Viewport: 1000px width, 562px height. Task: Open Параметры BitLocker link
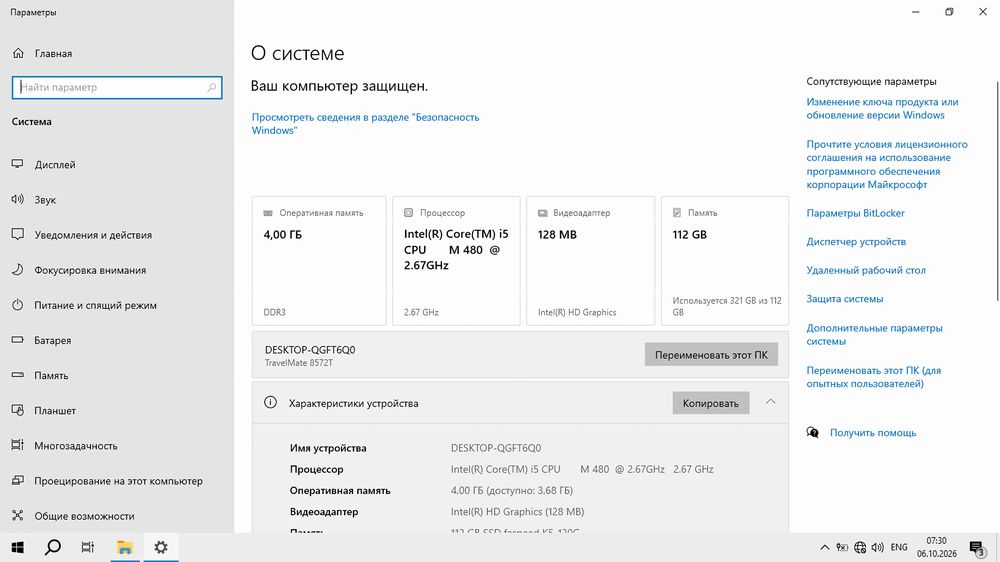click(x=855, y=213)
